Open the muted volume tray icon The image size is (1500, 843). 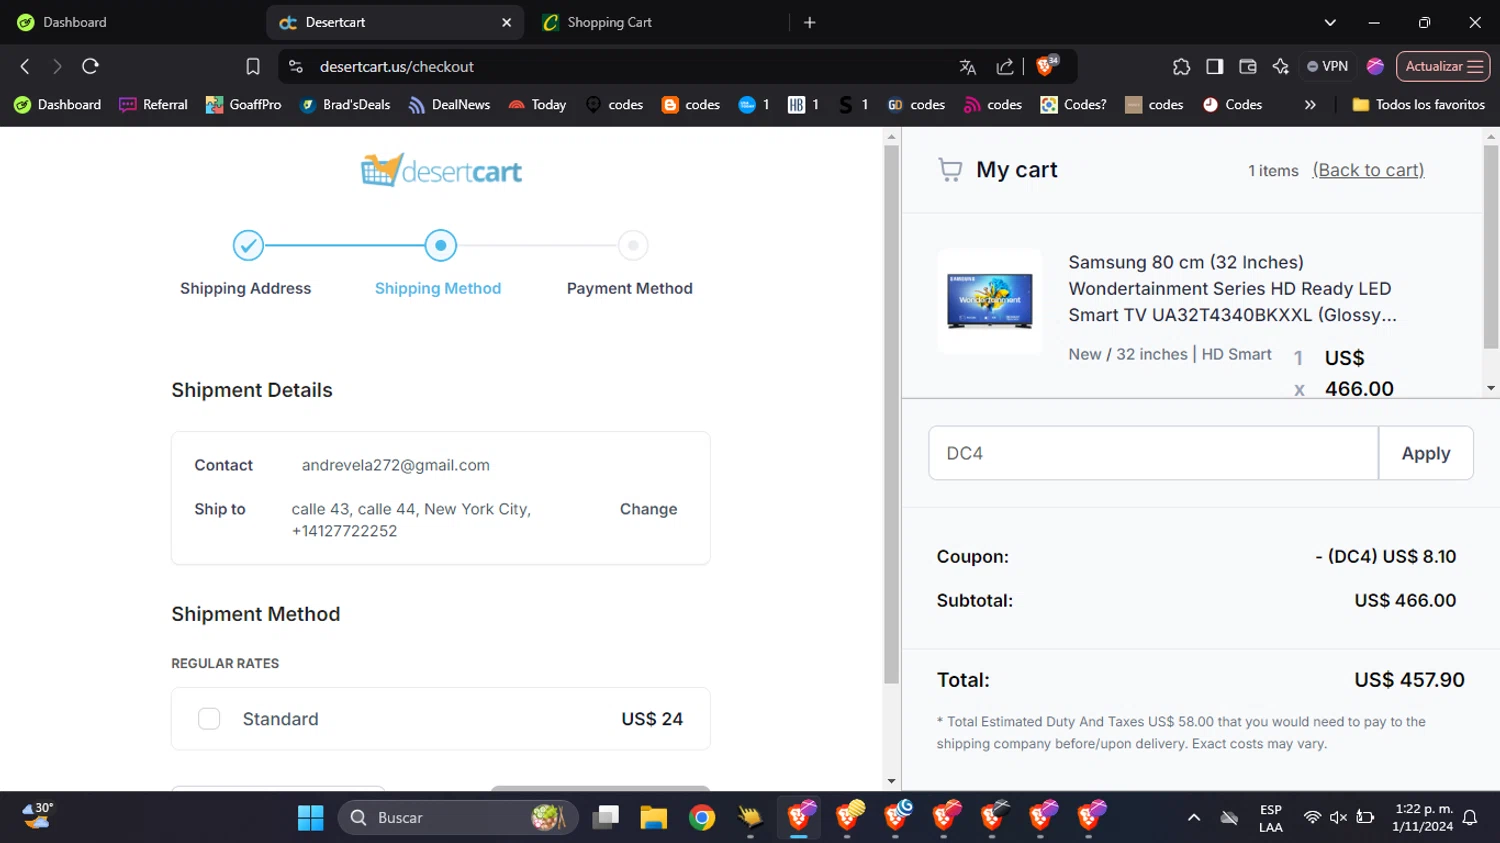pyautogui.click(x=1338, y=818)
